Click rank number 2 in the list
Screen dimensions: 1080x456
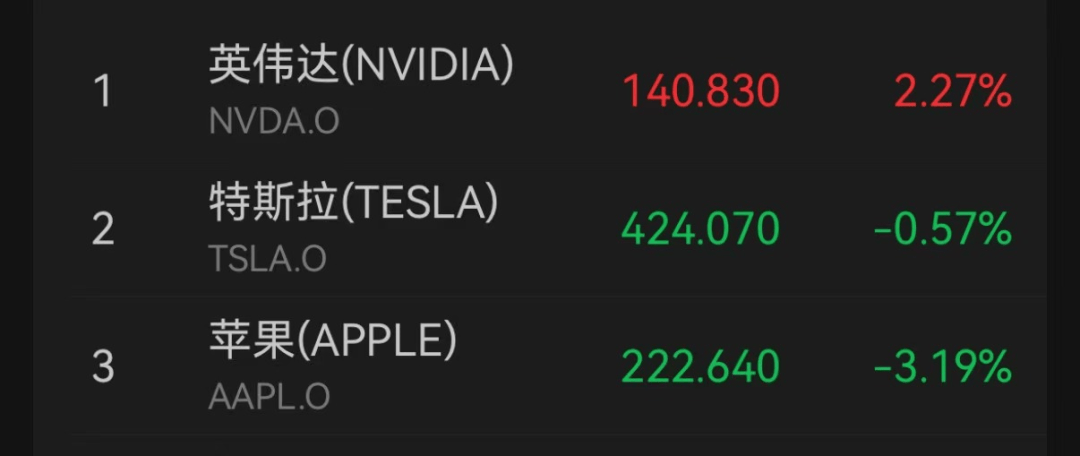[x=103, y=231]
